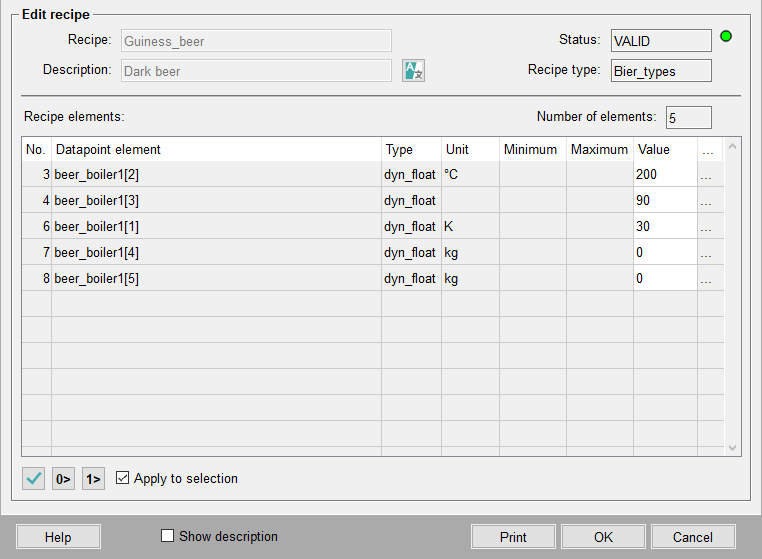Sort by the Datapoint element column header

coord(215,150)
